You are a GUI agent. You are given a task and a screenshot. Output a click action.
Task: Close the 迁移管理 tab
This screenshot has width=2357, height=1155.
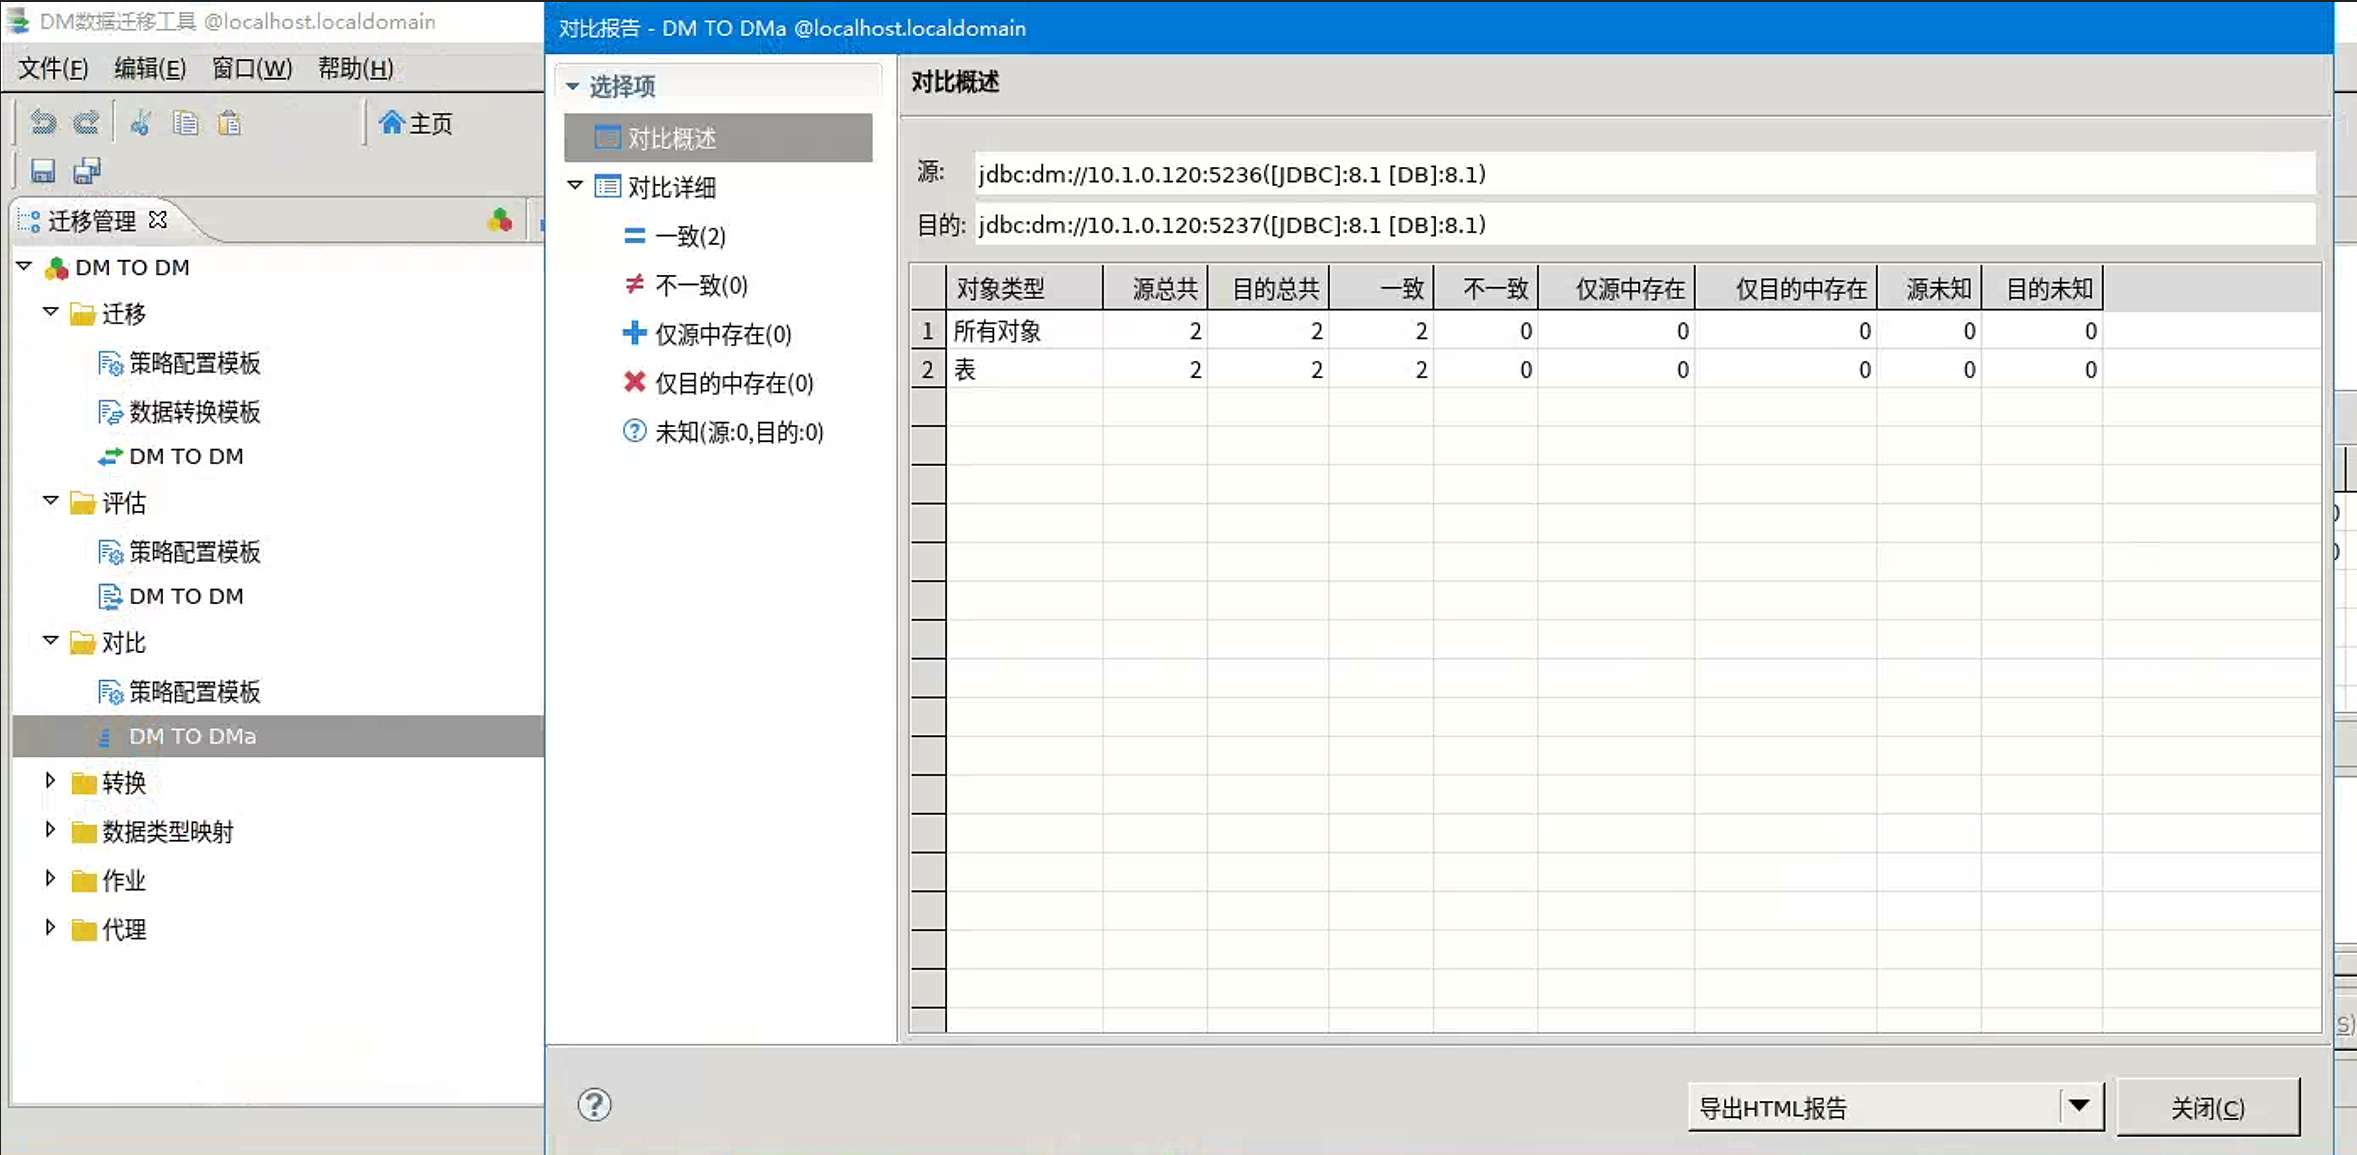158,219
